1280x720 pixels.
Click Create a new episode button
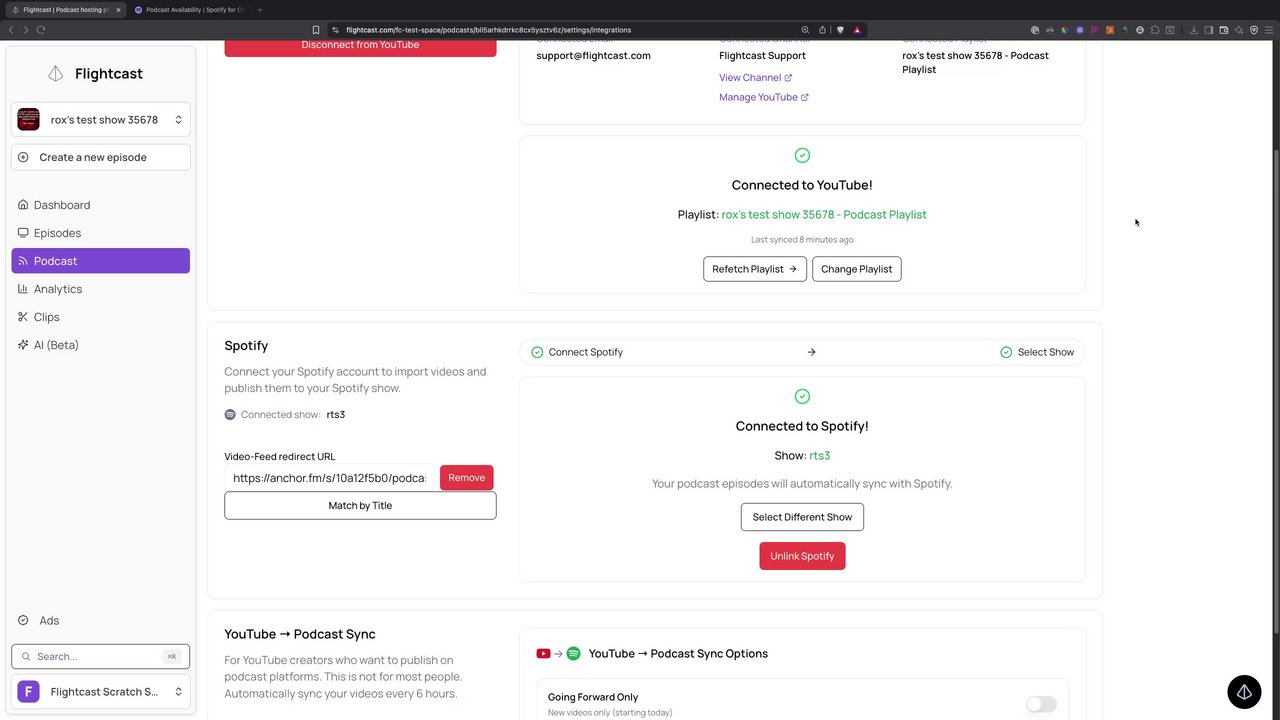(100, 157)
